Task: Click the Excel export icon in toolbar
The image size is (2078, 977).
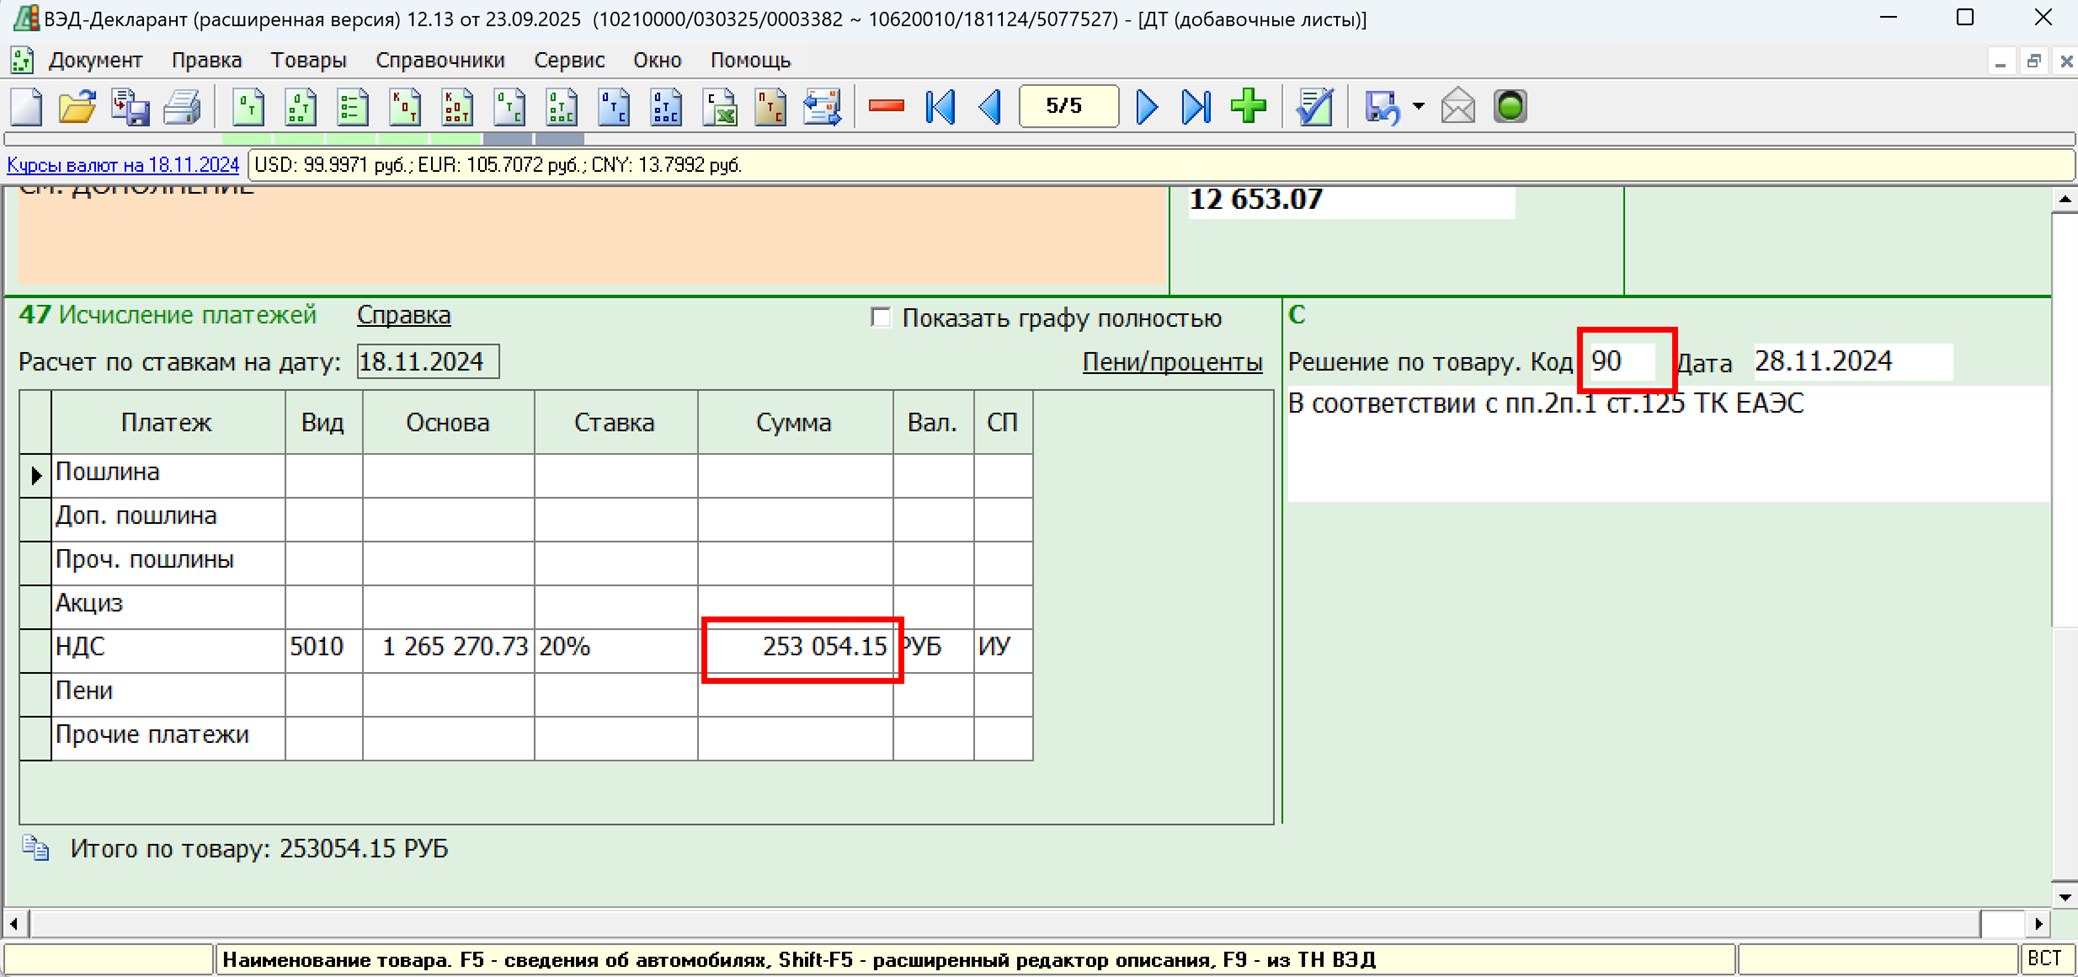Action: pyautogui.click(x=719, y=107)
